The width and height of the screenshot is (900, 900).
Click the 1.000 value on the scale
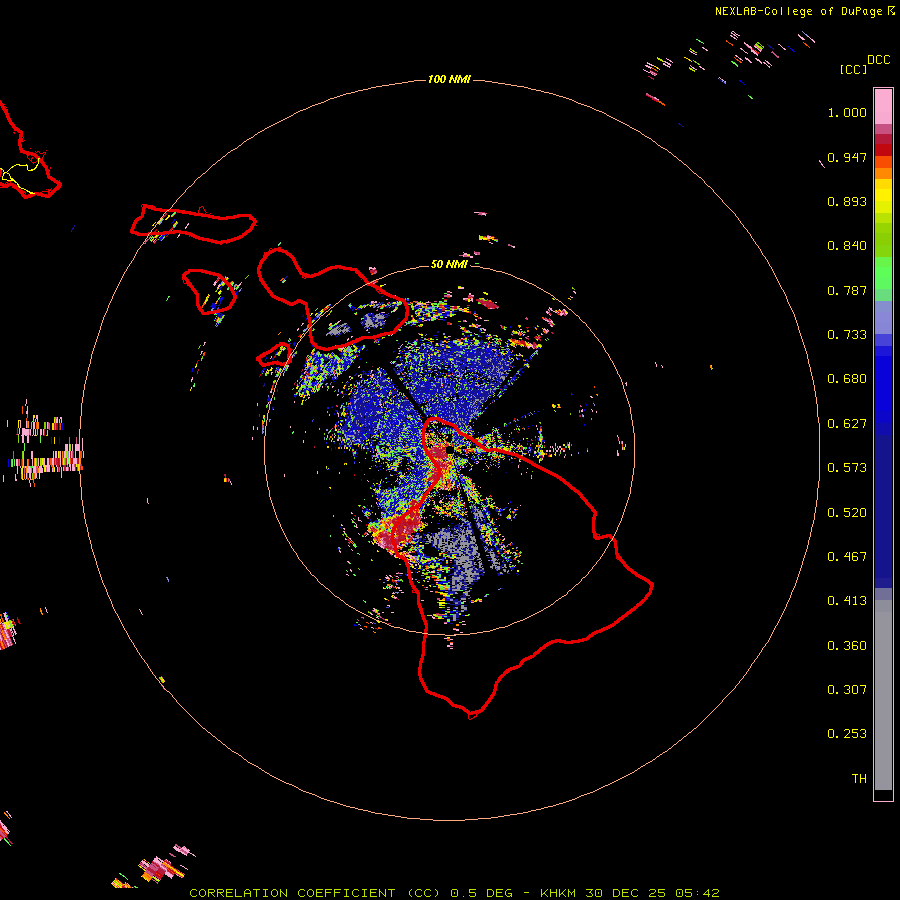coord(847,112)
